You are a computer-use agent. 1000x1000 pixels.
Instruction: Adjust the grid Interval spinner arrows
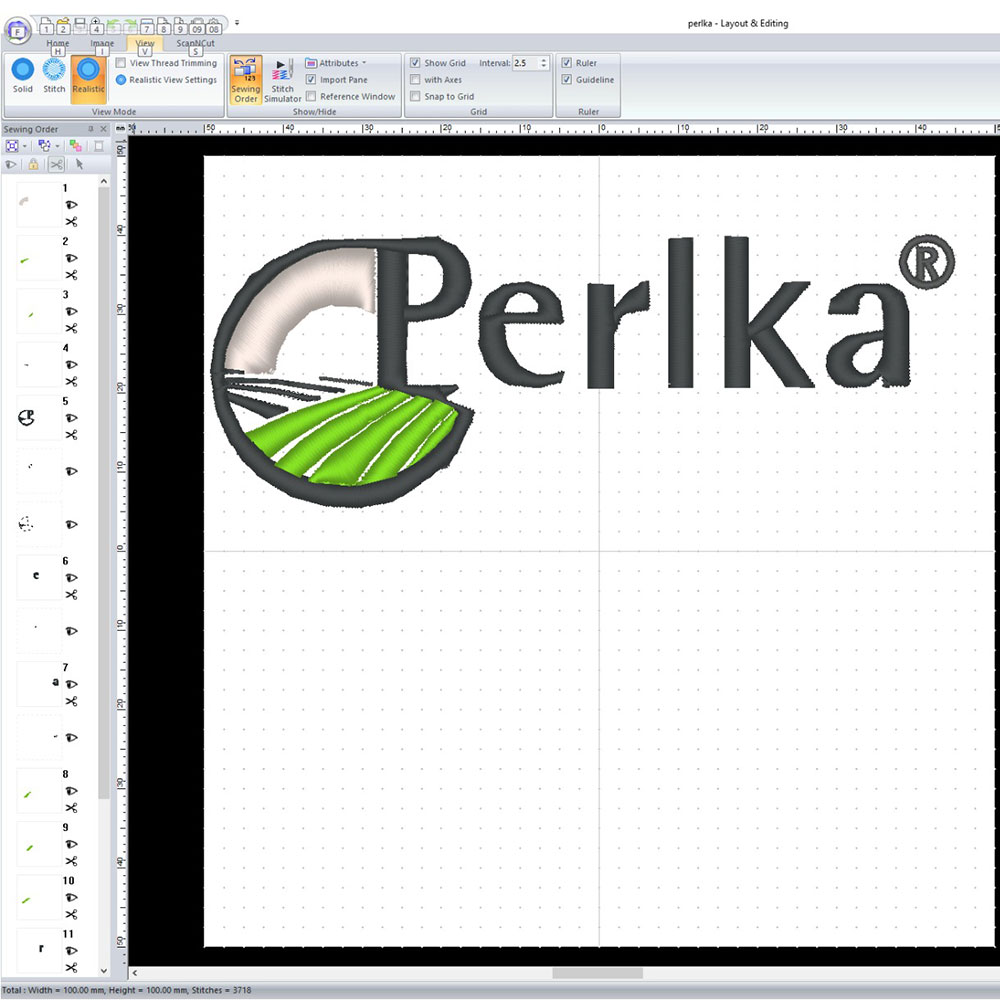(x=544, y=63)
